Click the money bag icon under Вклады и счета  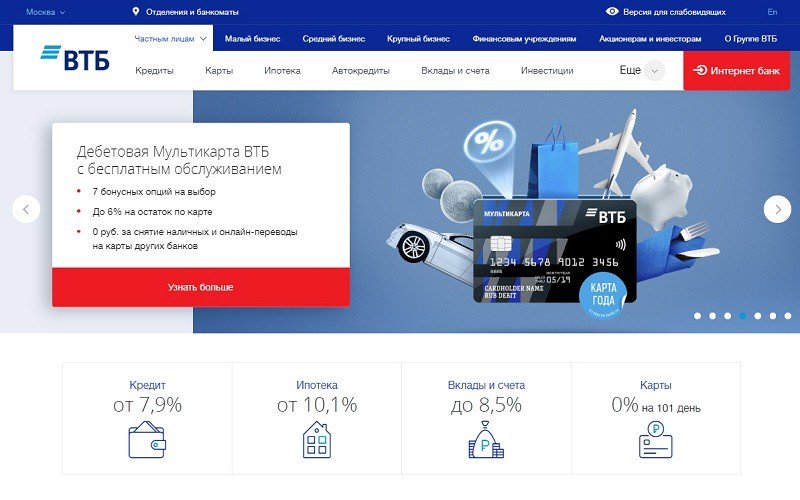click(486, 439)
